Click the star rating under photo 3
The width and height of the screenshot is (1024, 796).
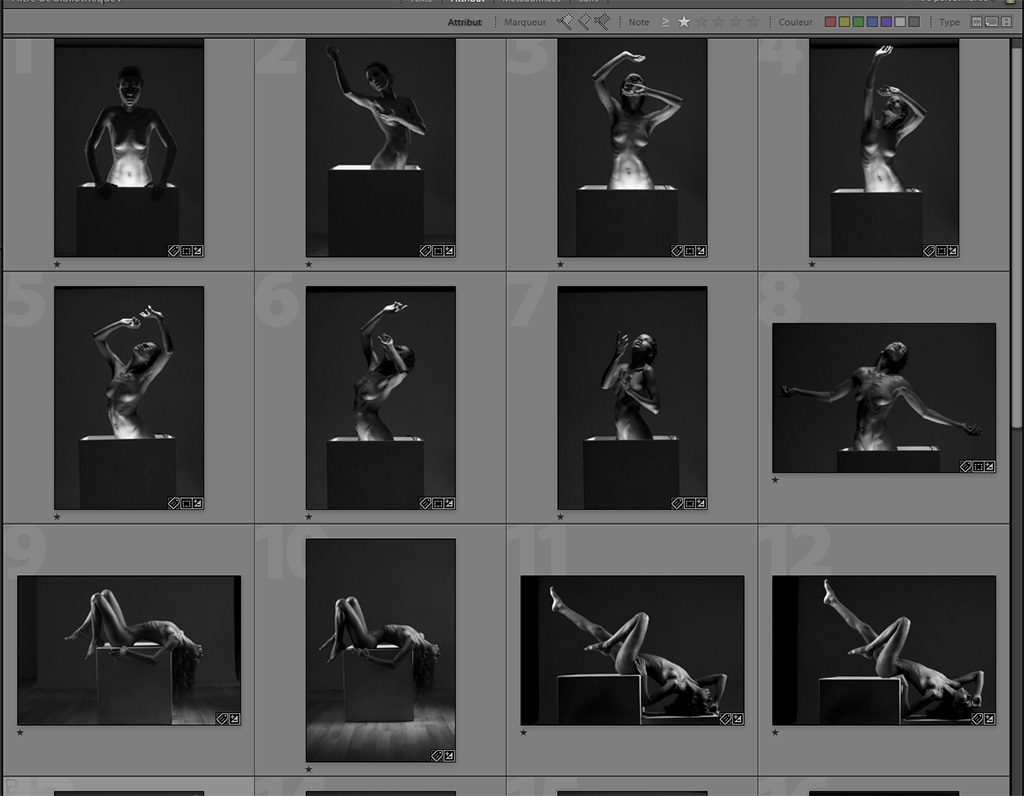(560, 264)
